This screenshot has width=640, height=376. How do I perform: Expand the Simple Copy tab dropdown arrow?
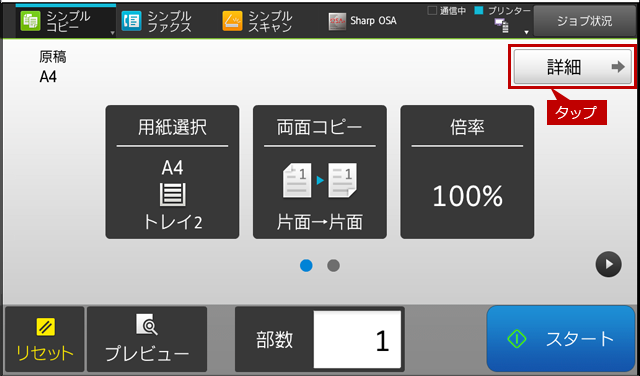click(x=112, y=33)
